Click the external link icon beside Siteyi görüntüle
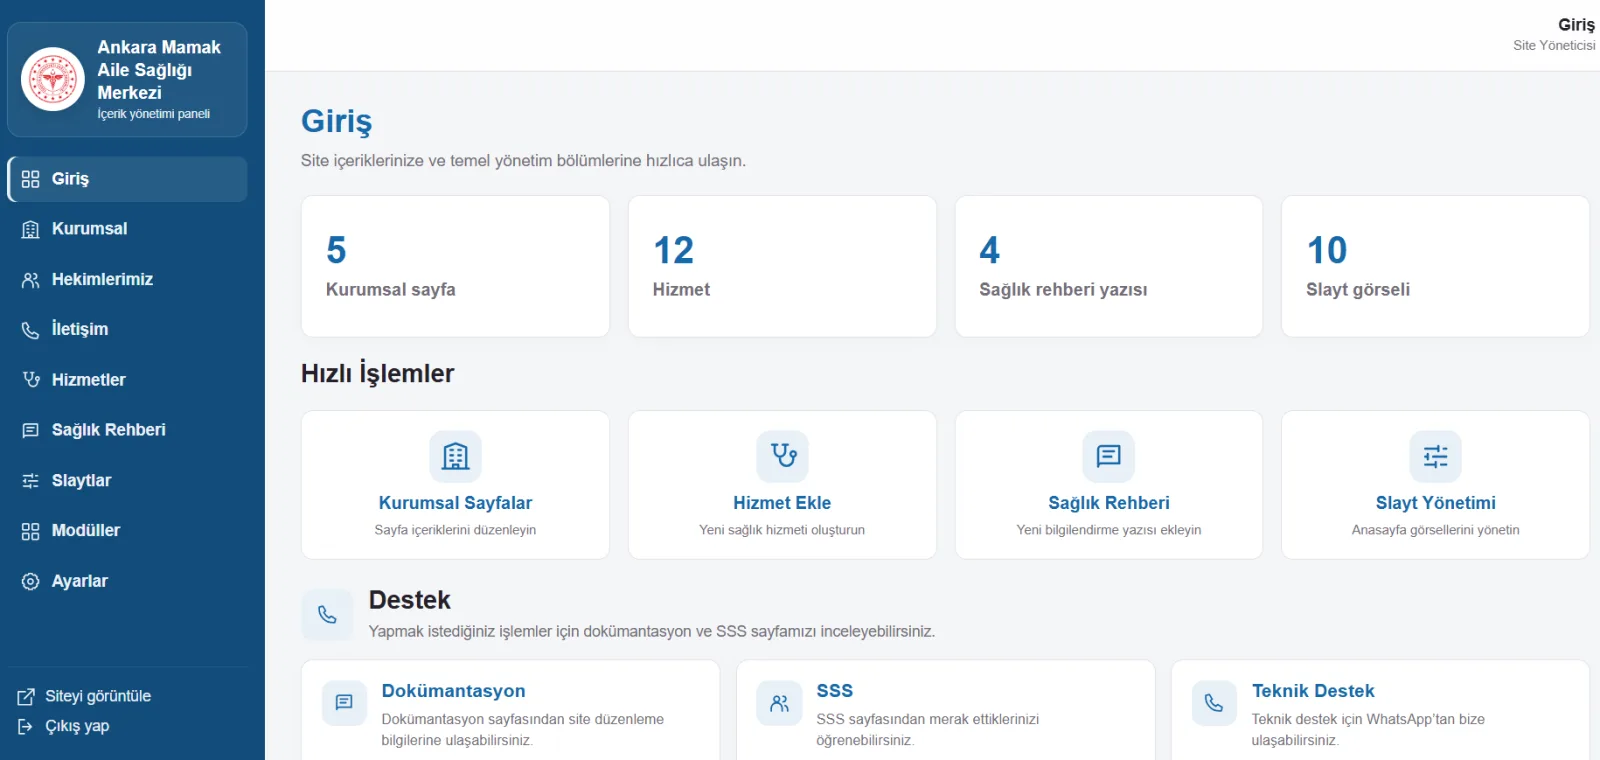The height and width of the screenshot is (760, 1600). [26, 697]
